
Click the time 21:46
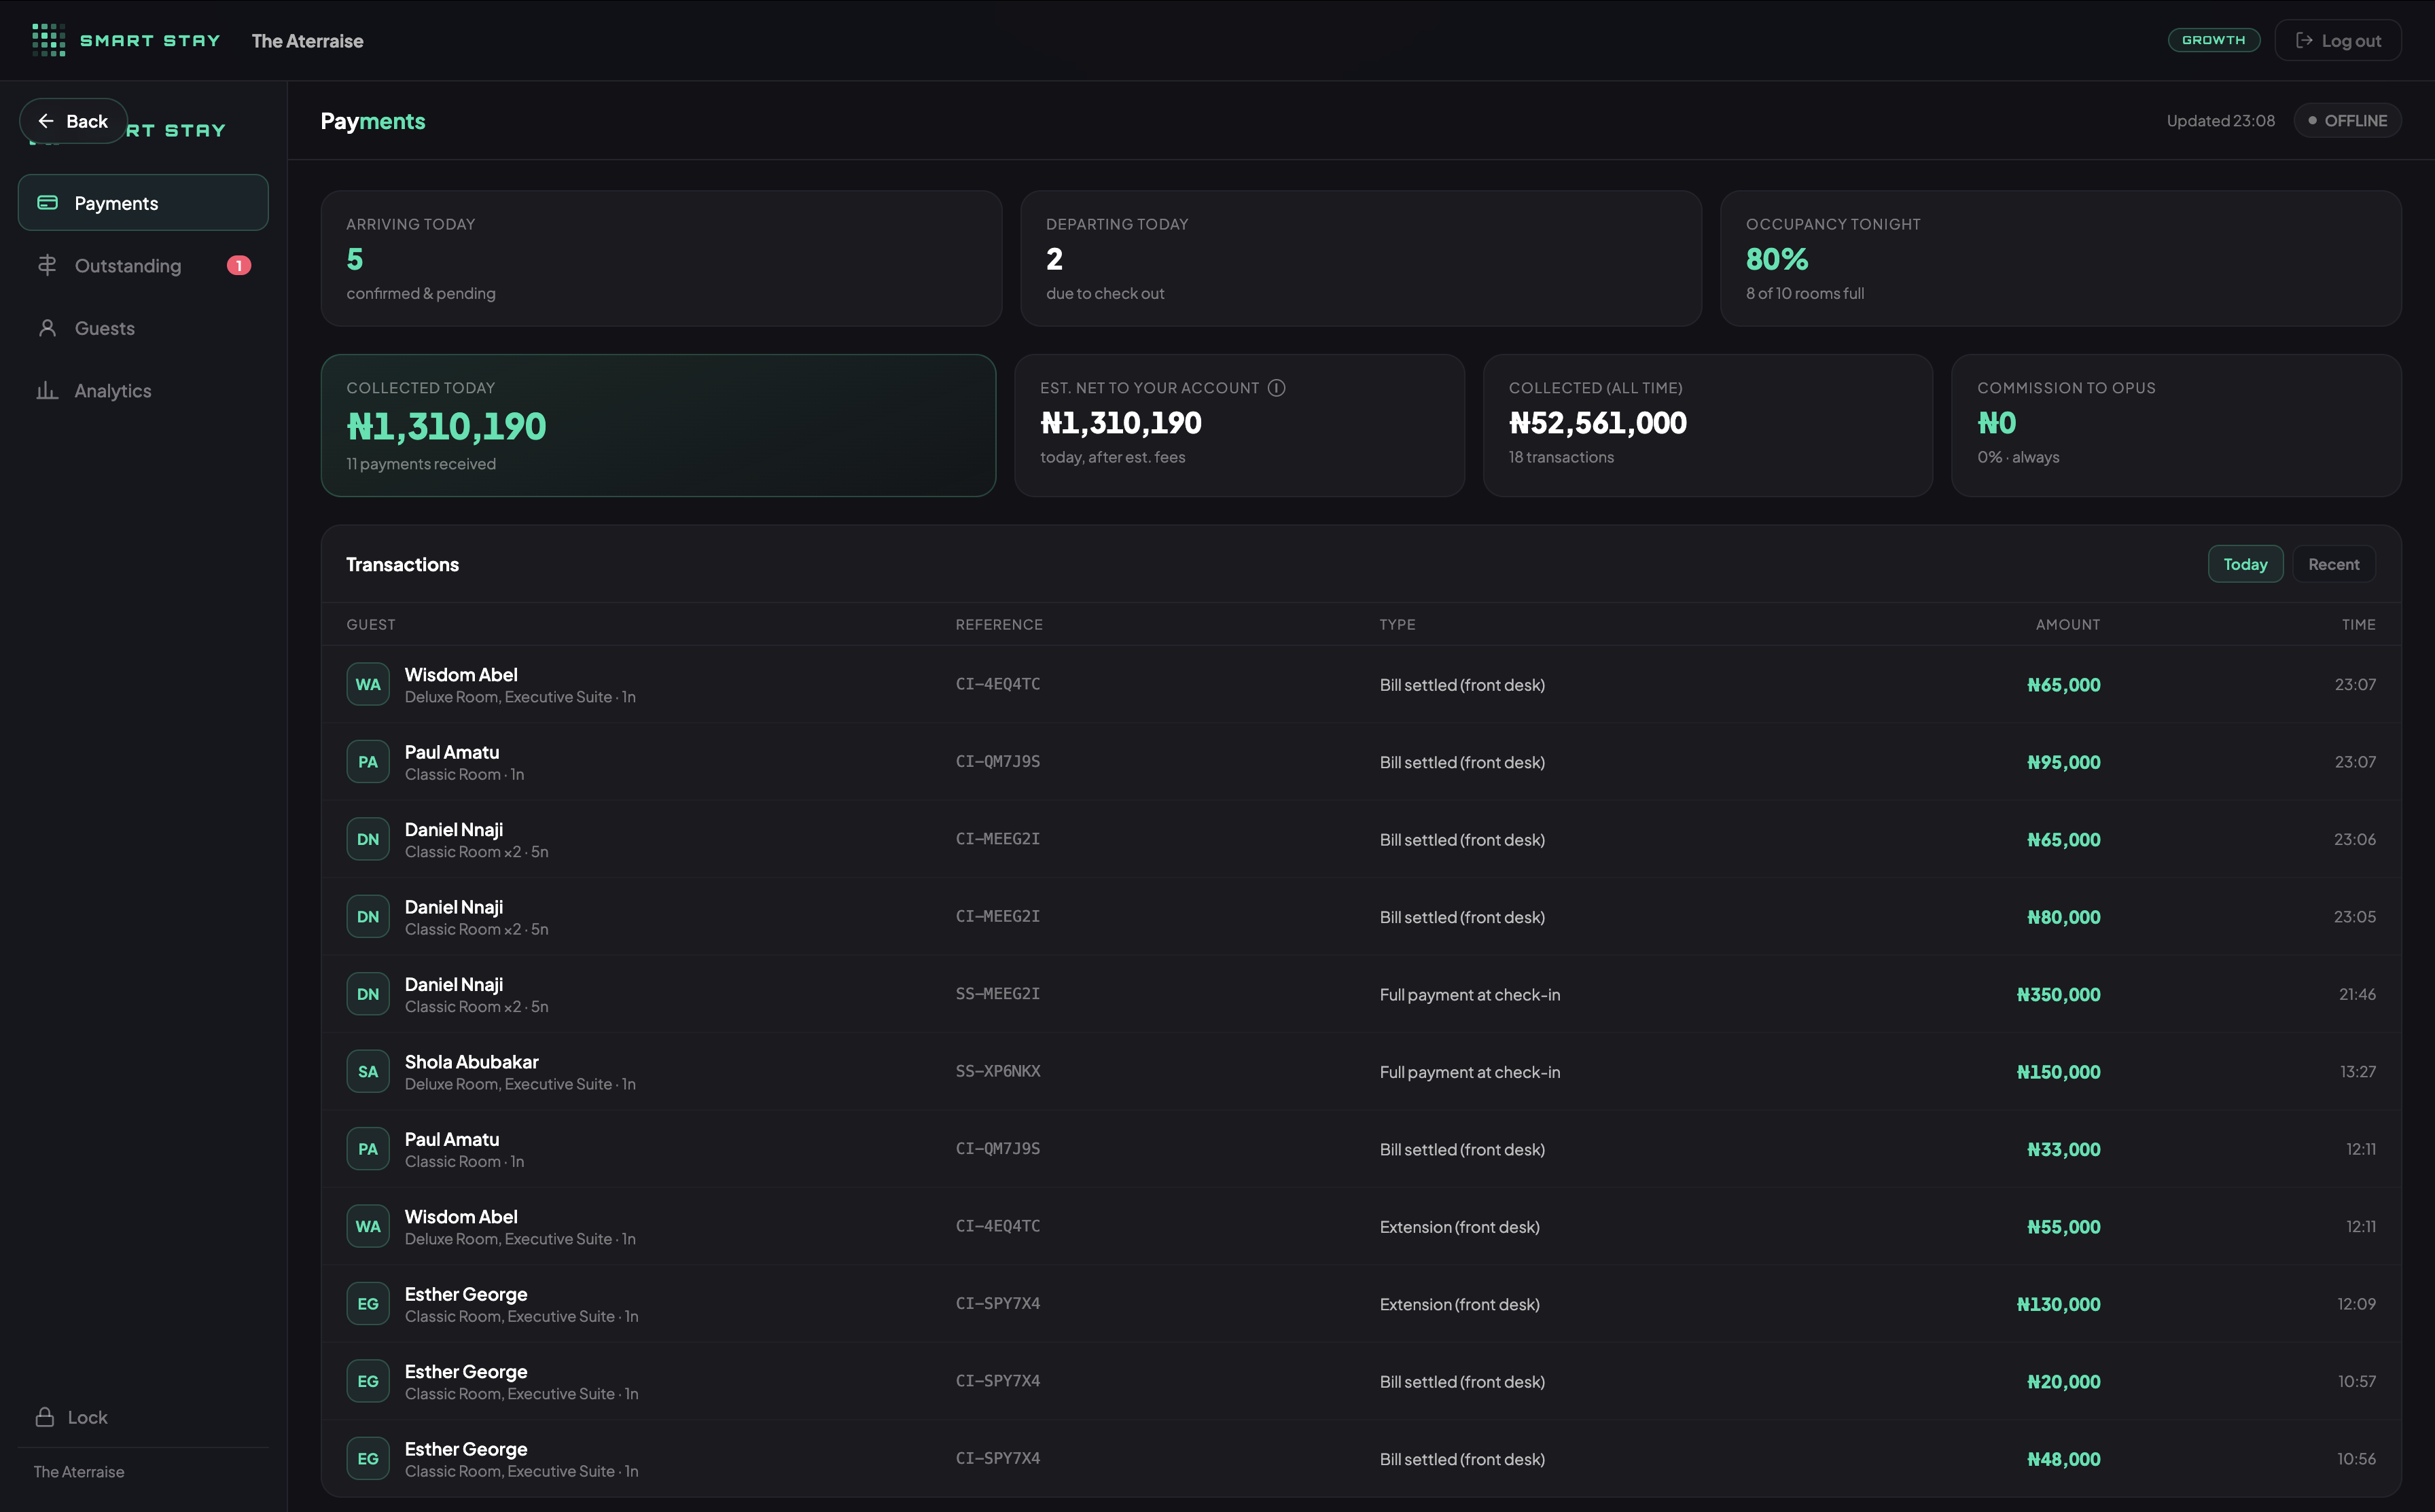click(x=2357, y=994)
